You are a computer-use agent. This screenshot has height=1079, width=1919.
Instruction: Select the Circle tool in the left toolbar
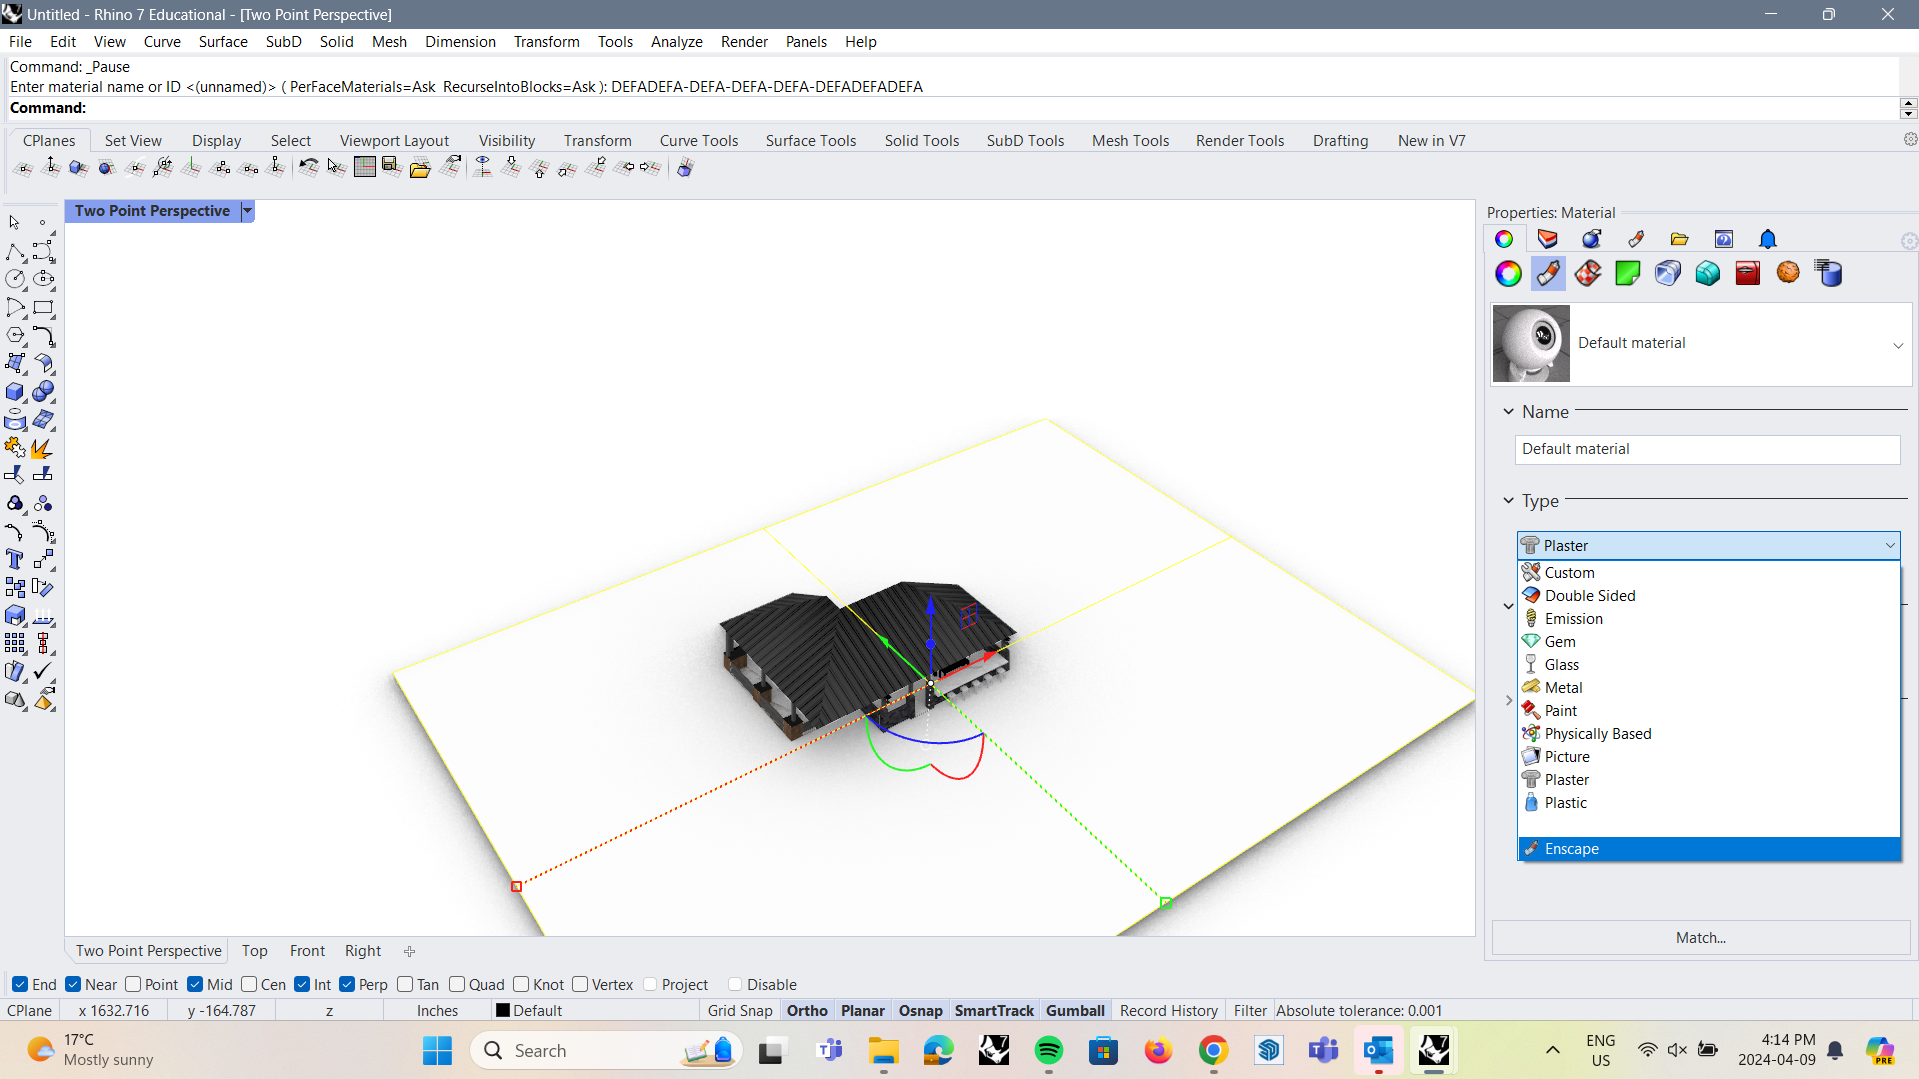point(15,279)
